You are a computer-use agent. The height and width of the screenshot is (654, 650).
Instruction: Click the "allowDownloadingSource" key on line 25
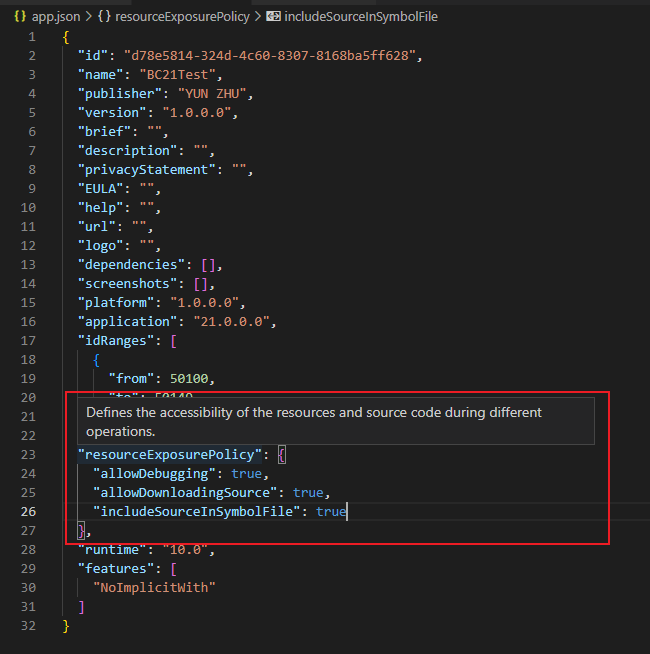pos(184,493)
